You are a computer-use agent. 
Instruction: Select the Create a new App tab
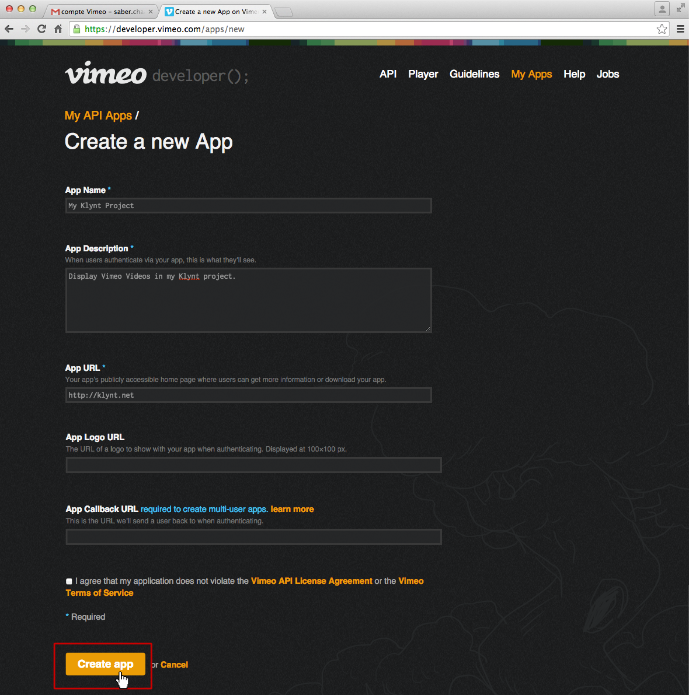(x=215, y=12)
